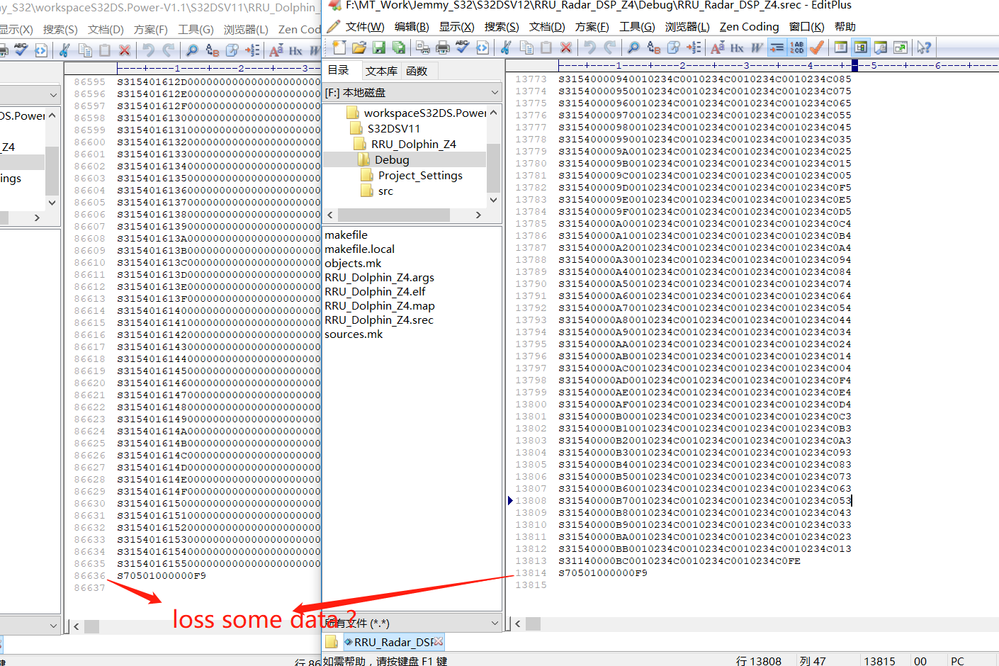The image size is (999, 666).
Task: Click Open file icon in right EditPlus toolbar
Action: [359, 48]
